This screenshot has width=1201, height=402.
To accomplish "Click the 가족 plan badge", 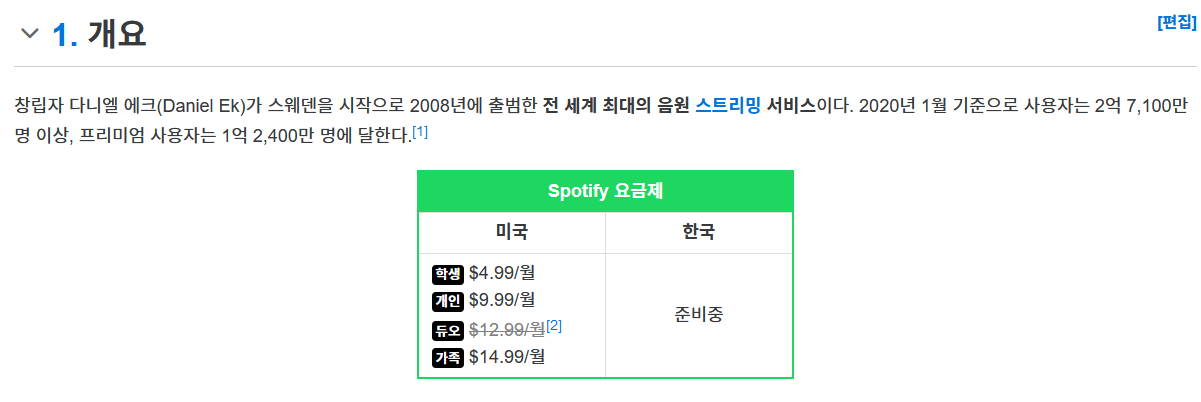I will [448, 358].
